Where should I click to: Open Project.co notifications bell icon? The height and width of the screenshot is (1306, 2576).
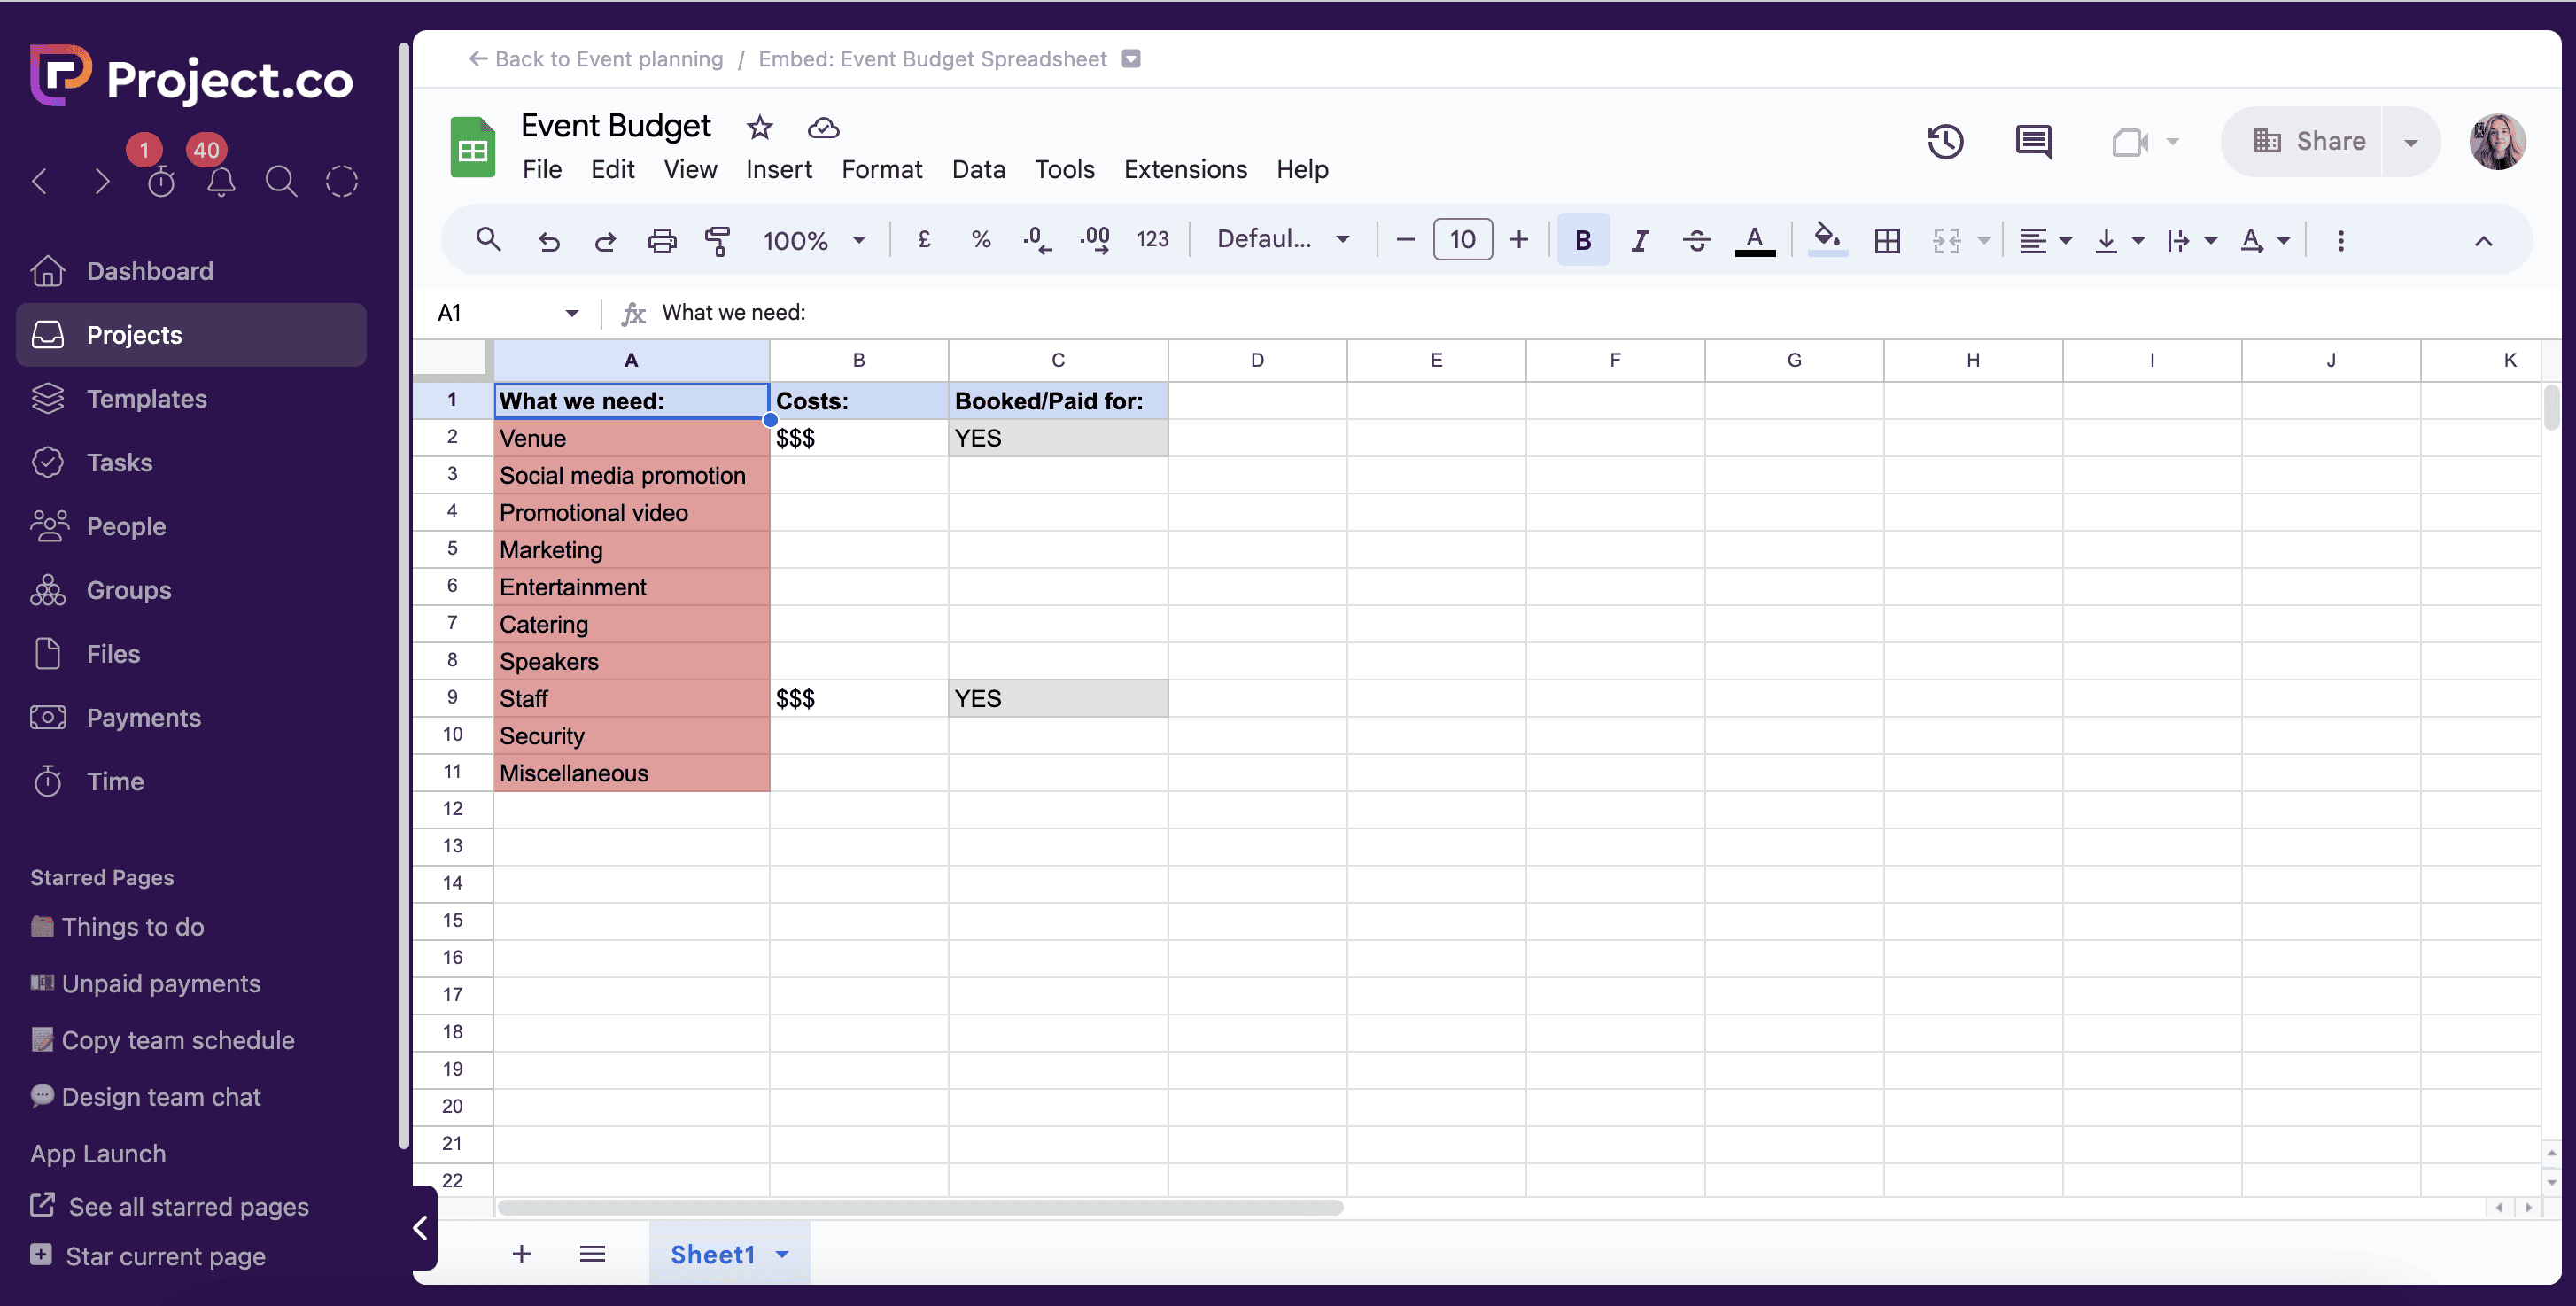[x=221, y=181]
